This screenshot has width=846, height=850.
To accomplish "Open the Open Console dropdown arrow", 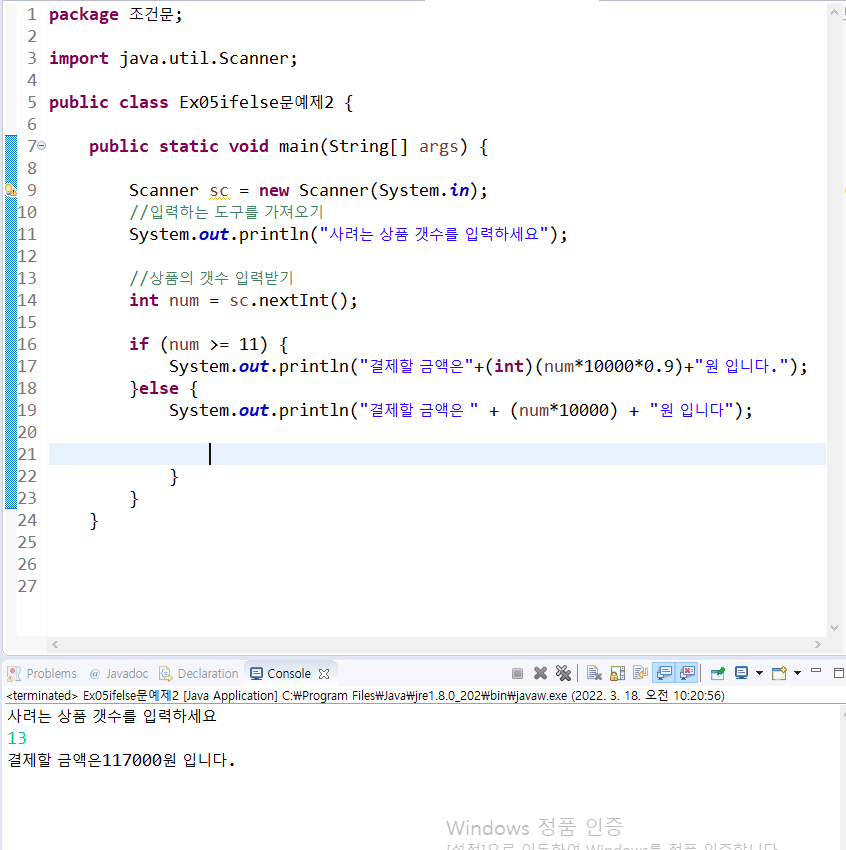I will pos(797,673).
